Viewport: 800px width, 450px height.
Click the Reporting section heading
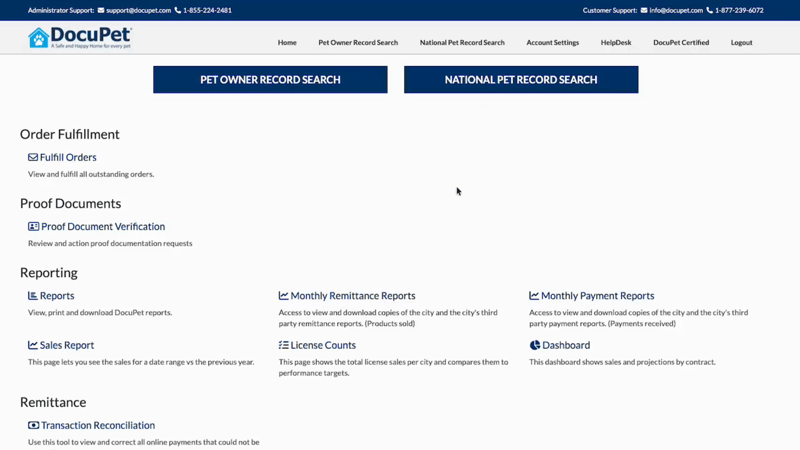point(48,272)
